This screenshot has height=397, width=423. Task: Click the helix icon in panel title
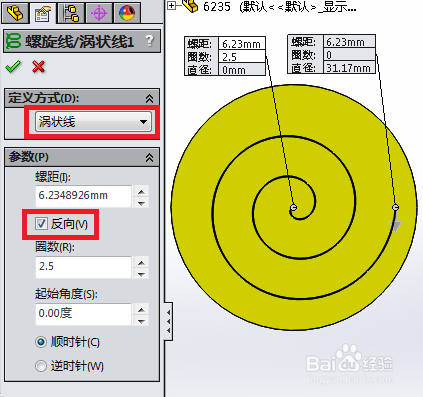click(13, 41)
